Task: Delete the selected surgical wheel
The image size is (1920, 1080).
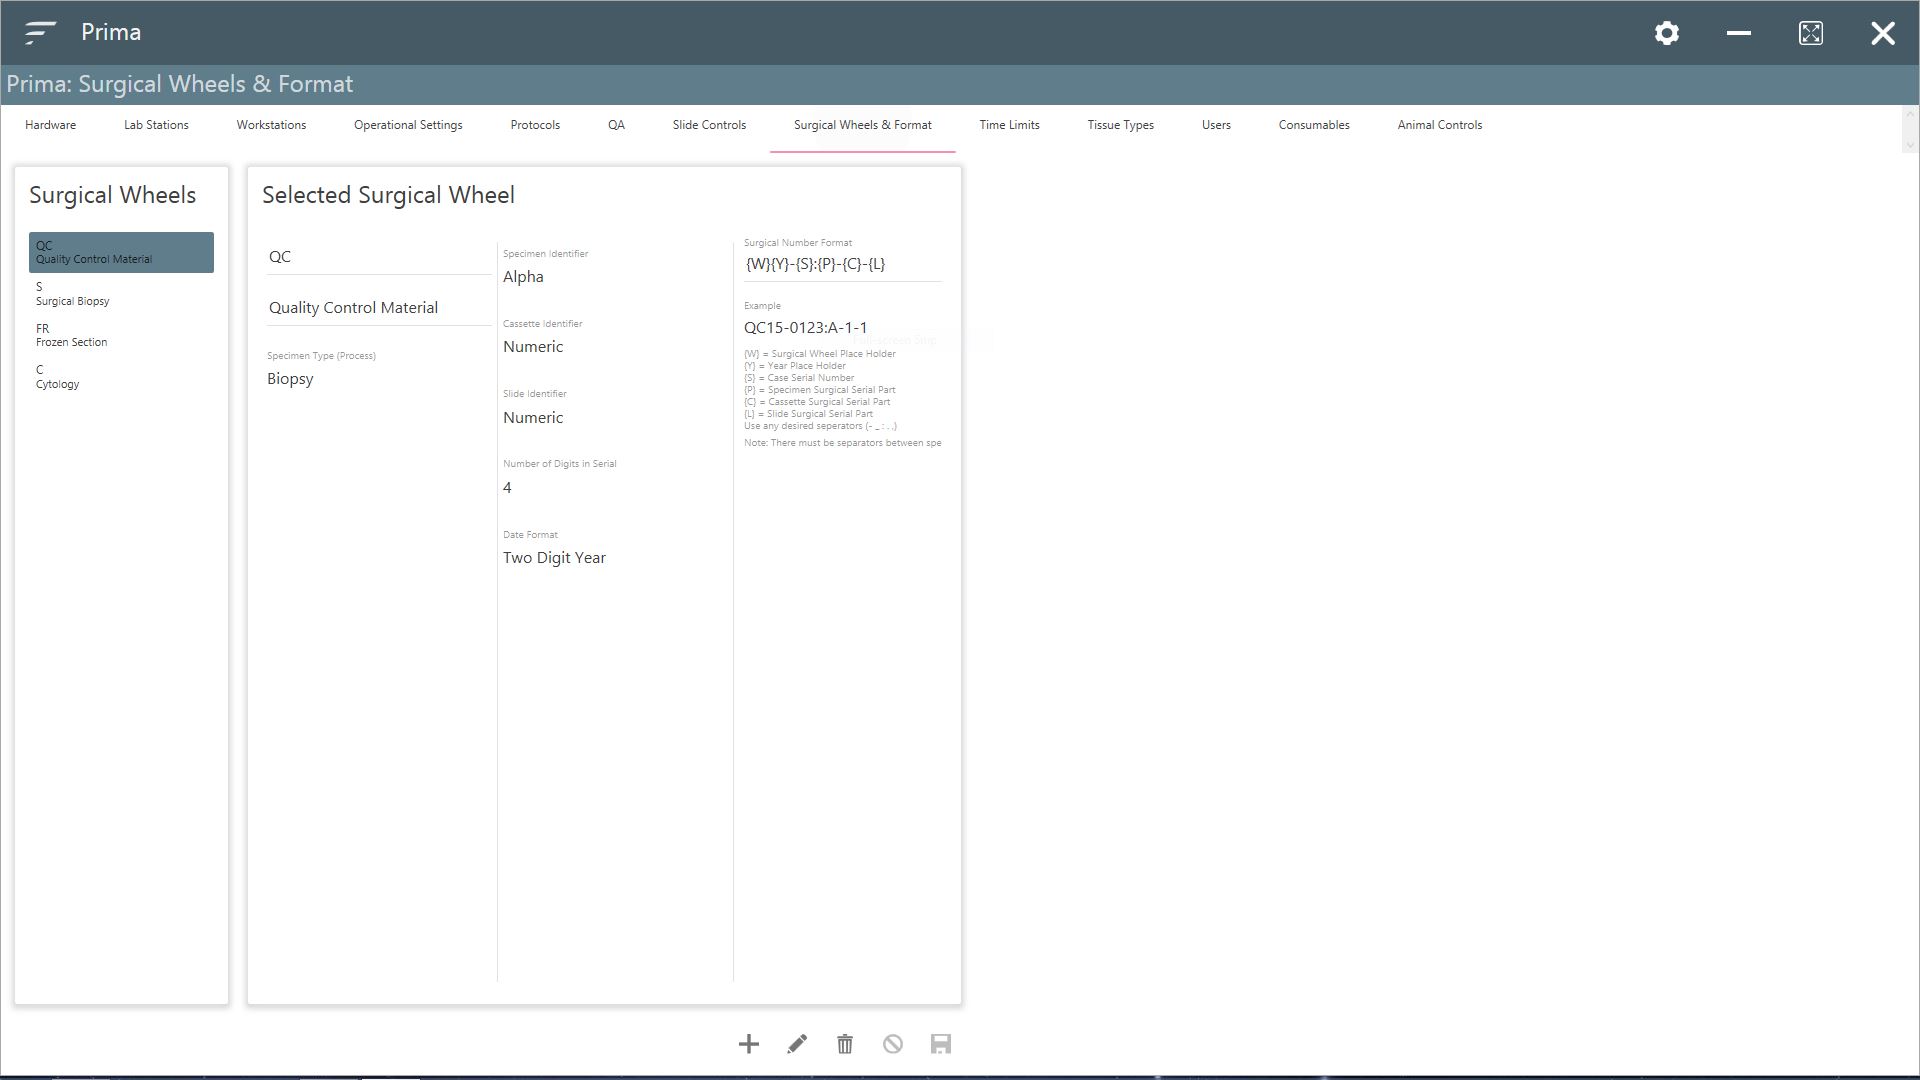Action: (x=845, y=1044)
